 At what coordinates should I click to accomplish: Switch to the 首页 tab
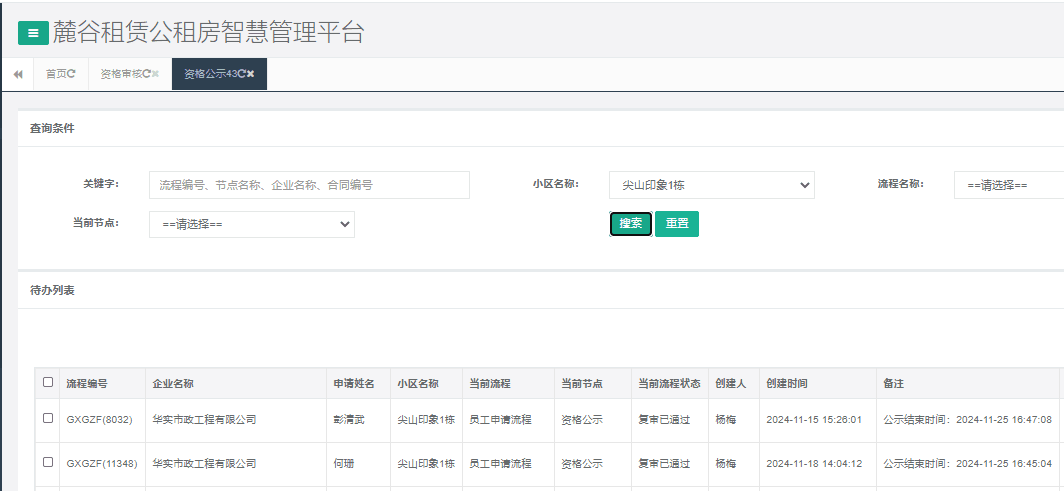[56, 74]
